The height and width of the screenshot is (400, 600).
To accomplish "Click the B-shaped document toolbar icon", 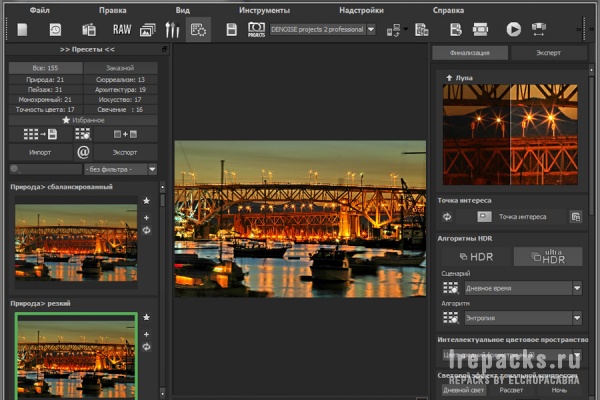I will click(456, 29).
